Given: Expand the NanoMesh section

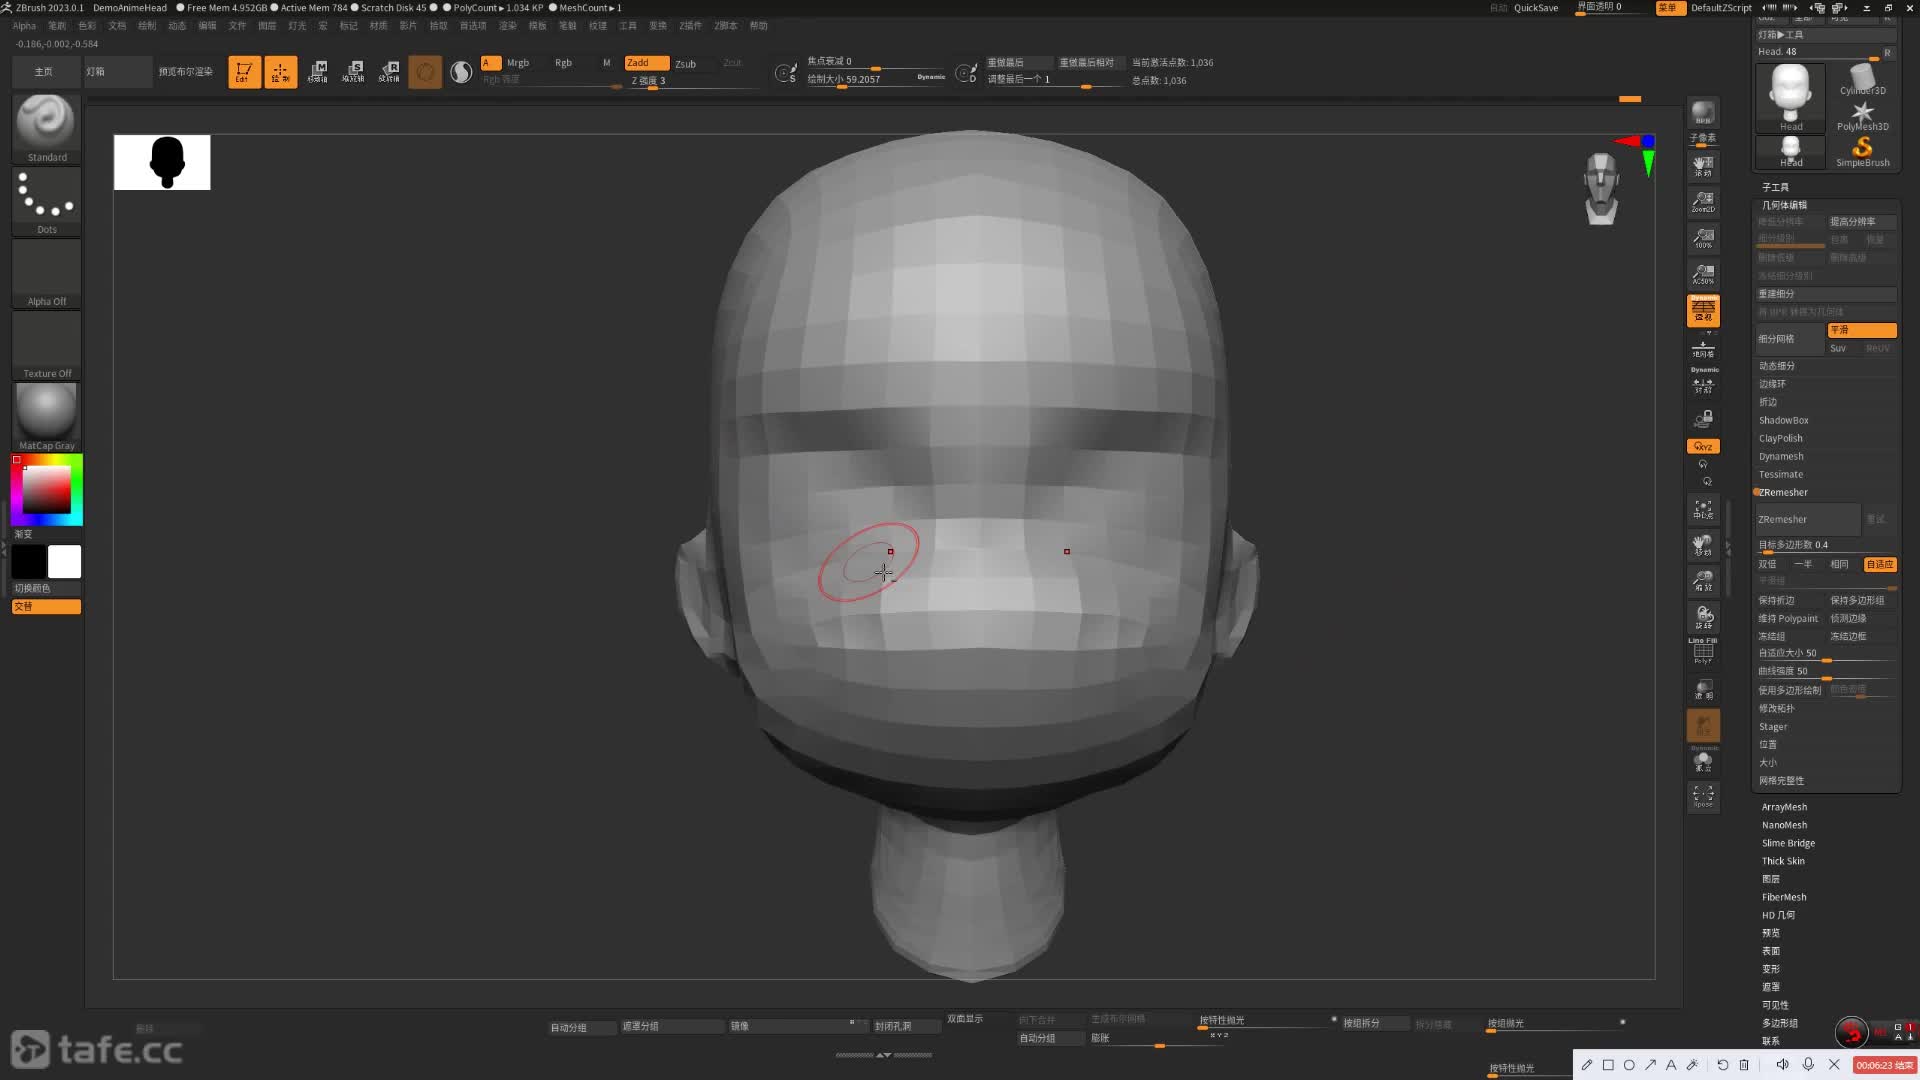Looking at the screenshot, I should [x=1784, y=825].
